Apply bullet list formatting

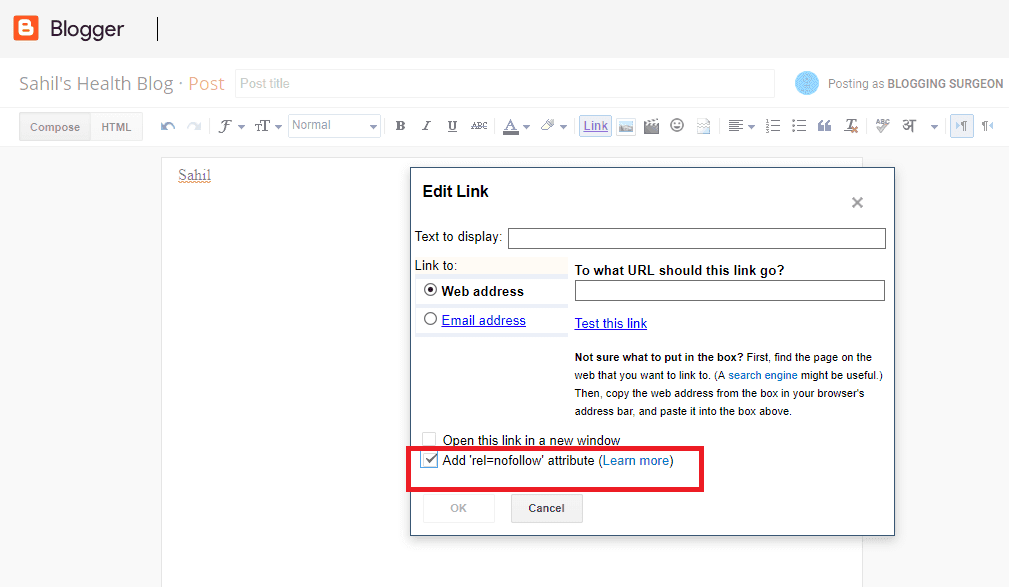[799, 126]
